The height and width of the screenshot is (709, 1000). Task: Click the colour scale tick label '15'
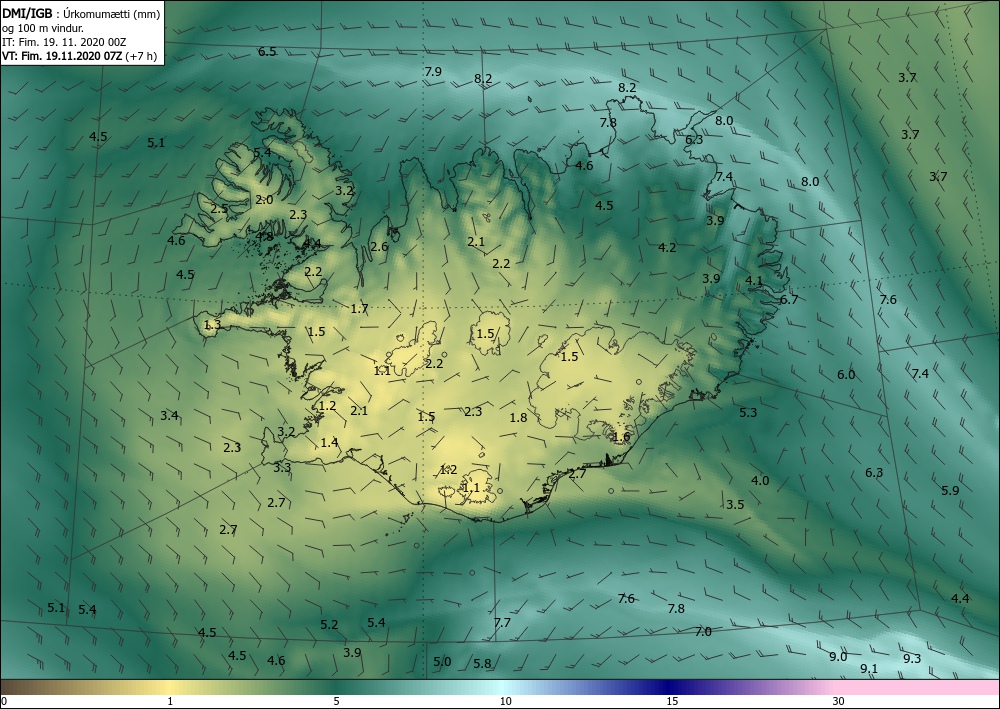(672, 701)
